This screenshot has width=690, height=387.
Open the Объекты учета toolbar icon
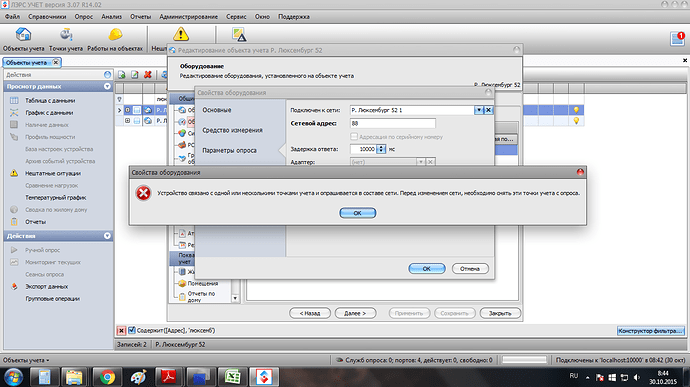pyautogui.click(x=23, y=34)
